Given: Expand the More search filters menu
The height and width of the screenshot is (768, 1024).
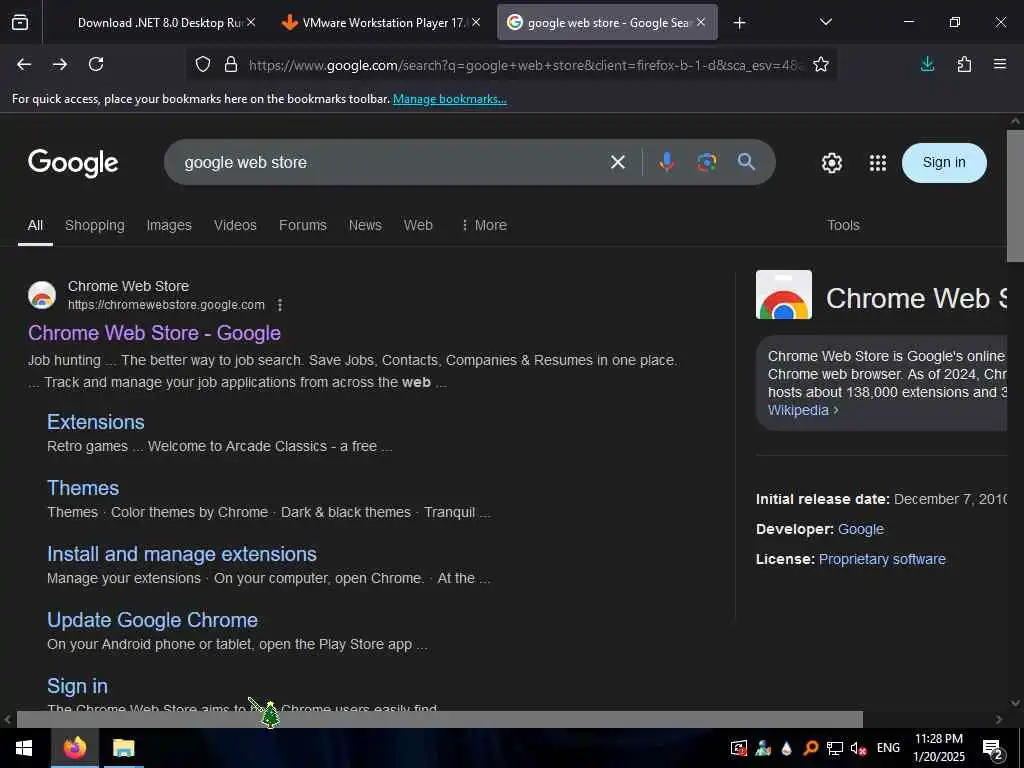Looking at the screenshot, I should pos(484,225).
